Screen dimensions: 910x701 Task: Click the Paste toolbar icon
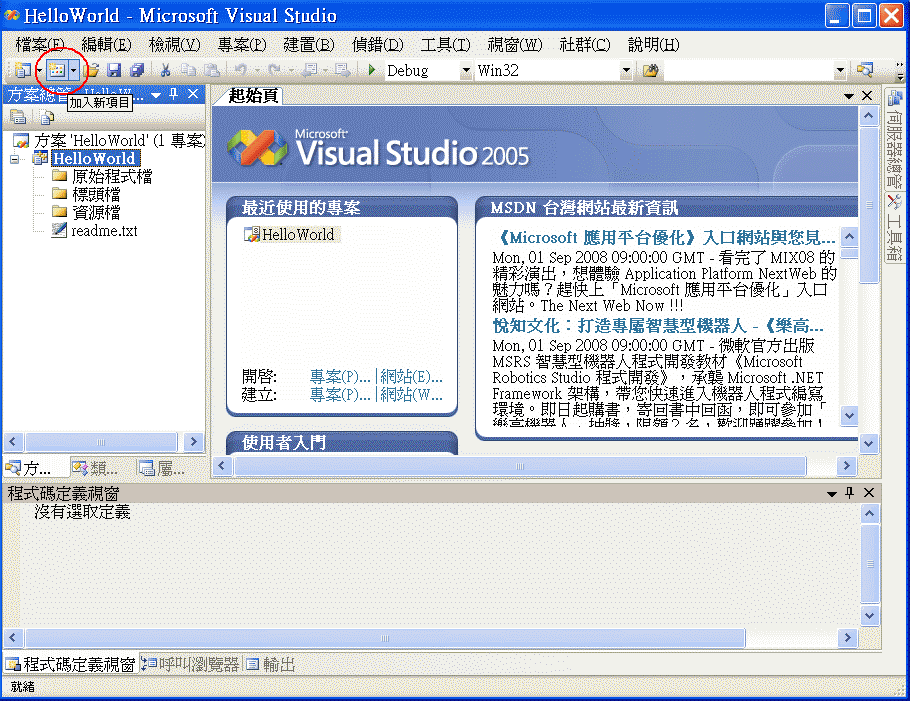(x=211, y=70)
